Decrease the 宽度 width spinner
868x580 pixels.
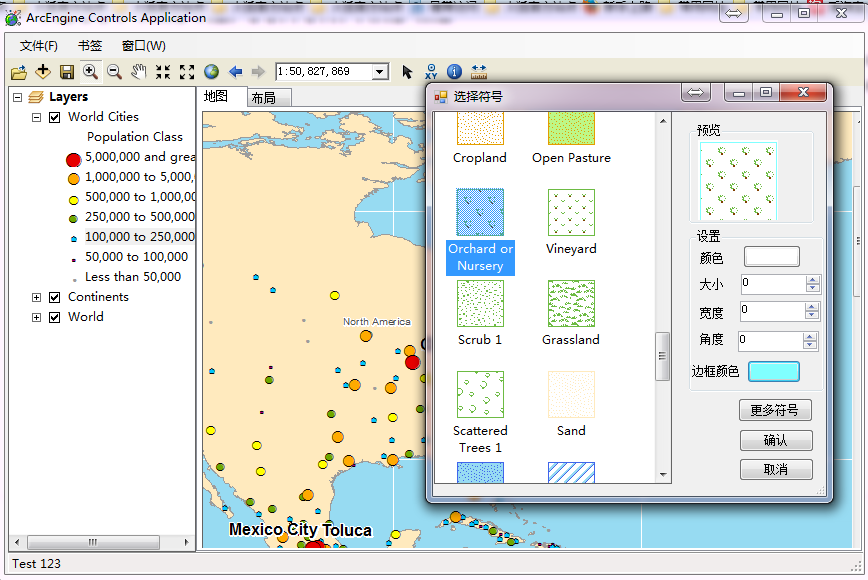pos(812,315)
